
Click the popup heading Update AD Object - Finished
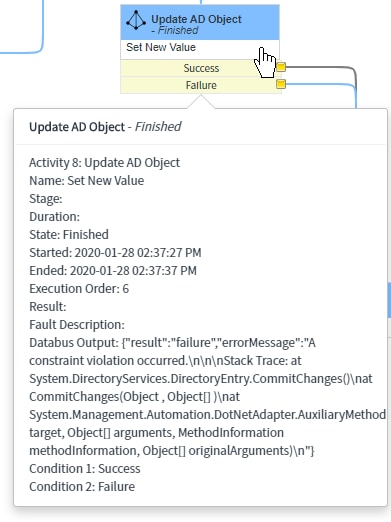tap(105, 127)
